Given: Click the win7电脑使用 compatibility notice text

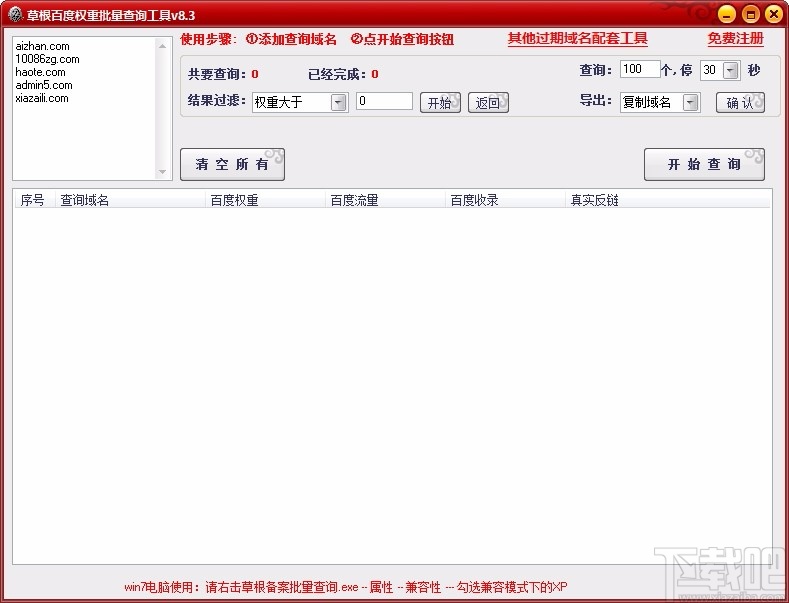Looking at the screenshot, I should point(345,587).
